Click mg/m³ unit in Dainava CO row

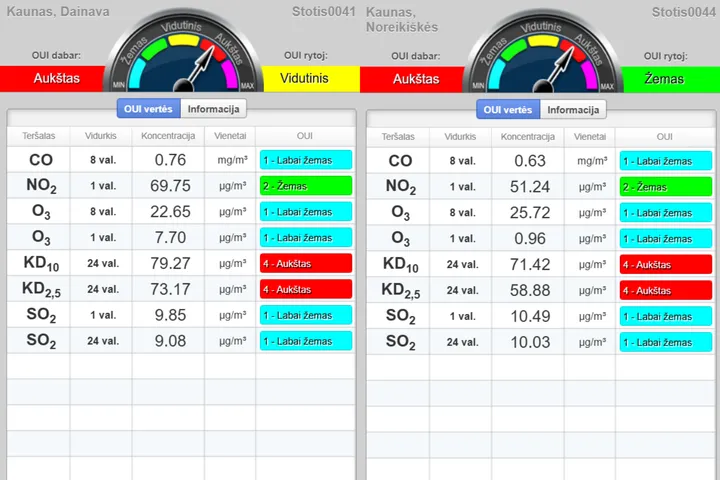coord(232,160)
